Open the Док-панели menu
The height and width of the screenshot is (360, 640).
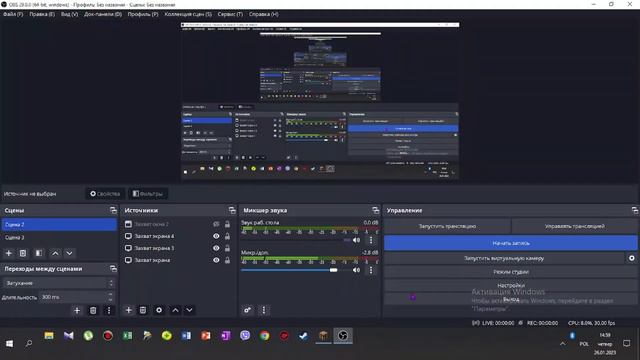103,14
